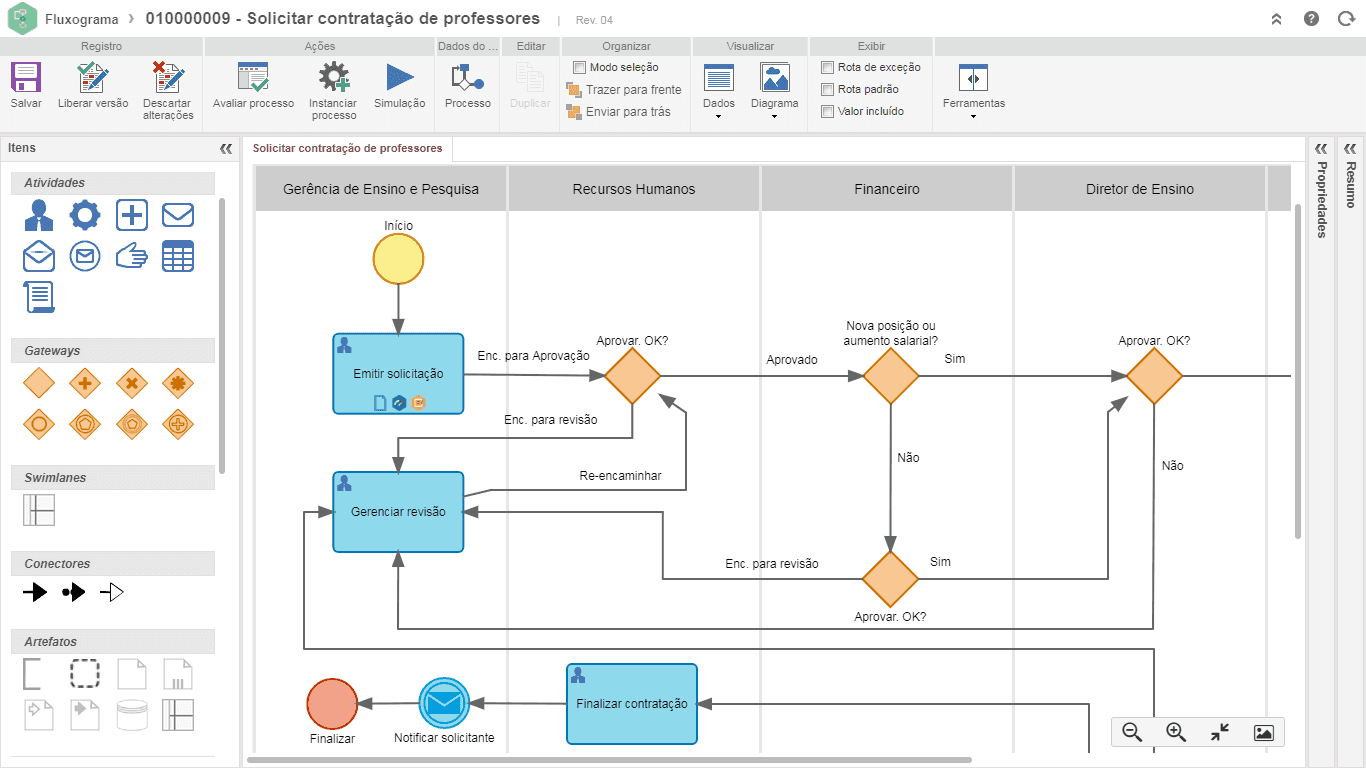Select the system task gear activity icon
The width and height of the screenshot is (1366, 768).
(x=85, y=215)
